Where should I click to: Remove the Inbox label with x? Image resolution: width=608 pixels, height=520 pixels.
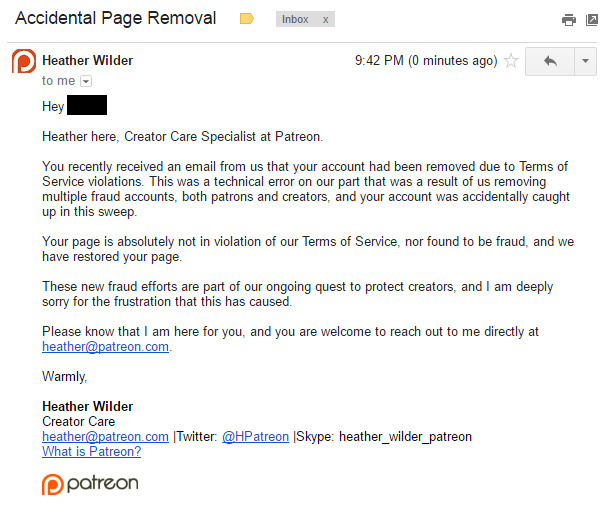[325, 19]
